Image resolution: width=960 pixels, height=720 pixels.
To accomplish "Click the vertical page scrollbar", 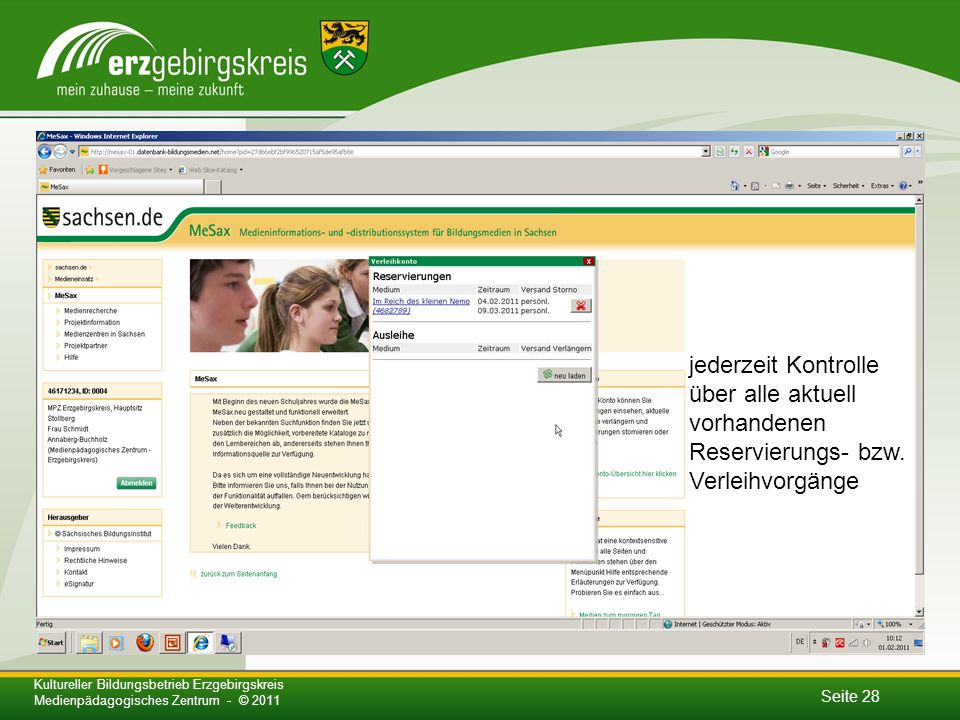I will (x=918, y=389).
